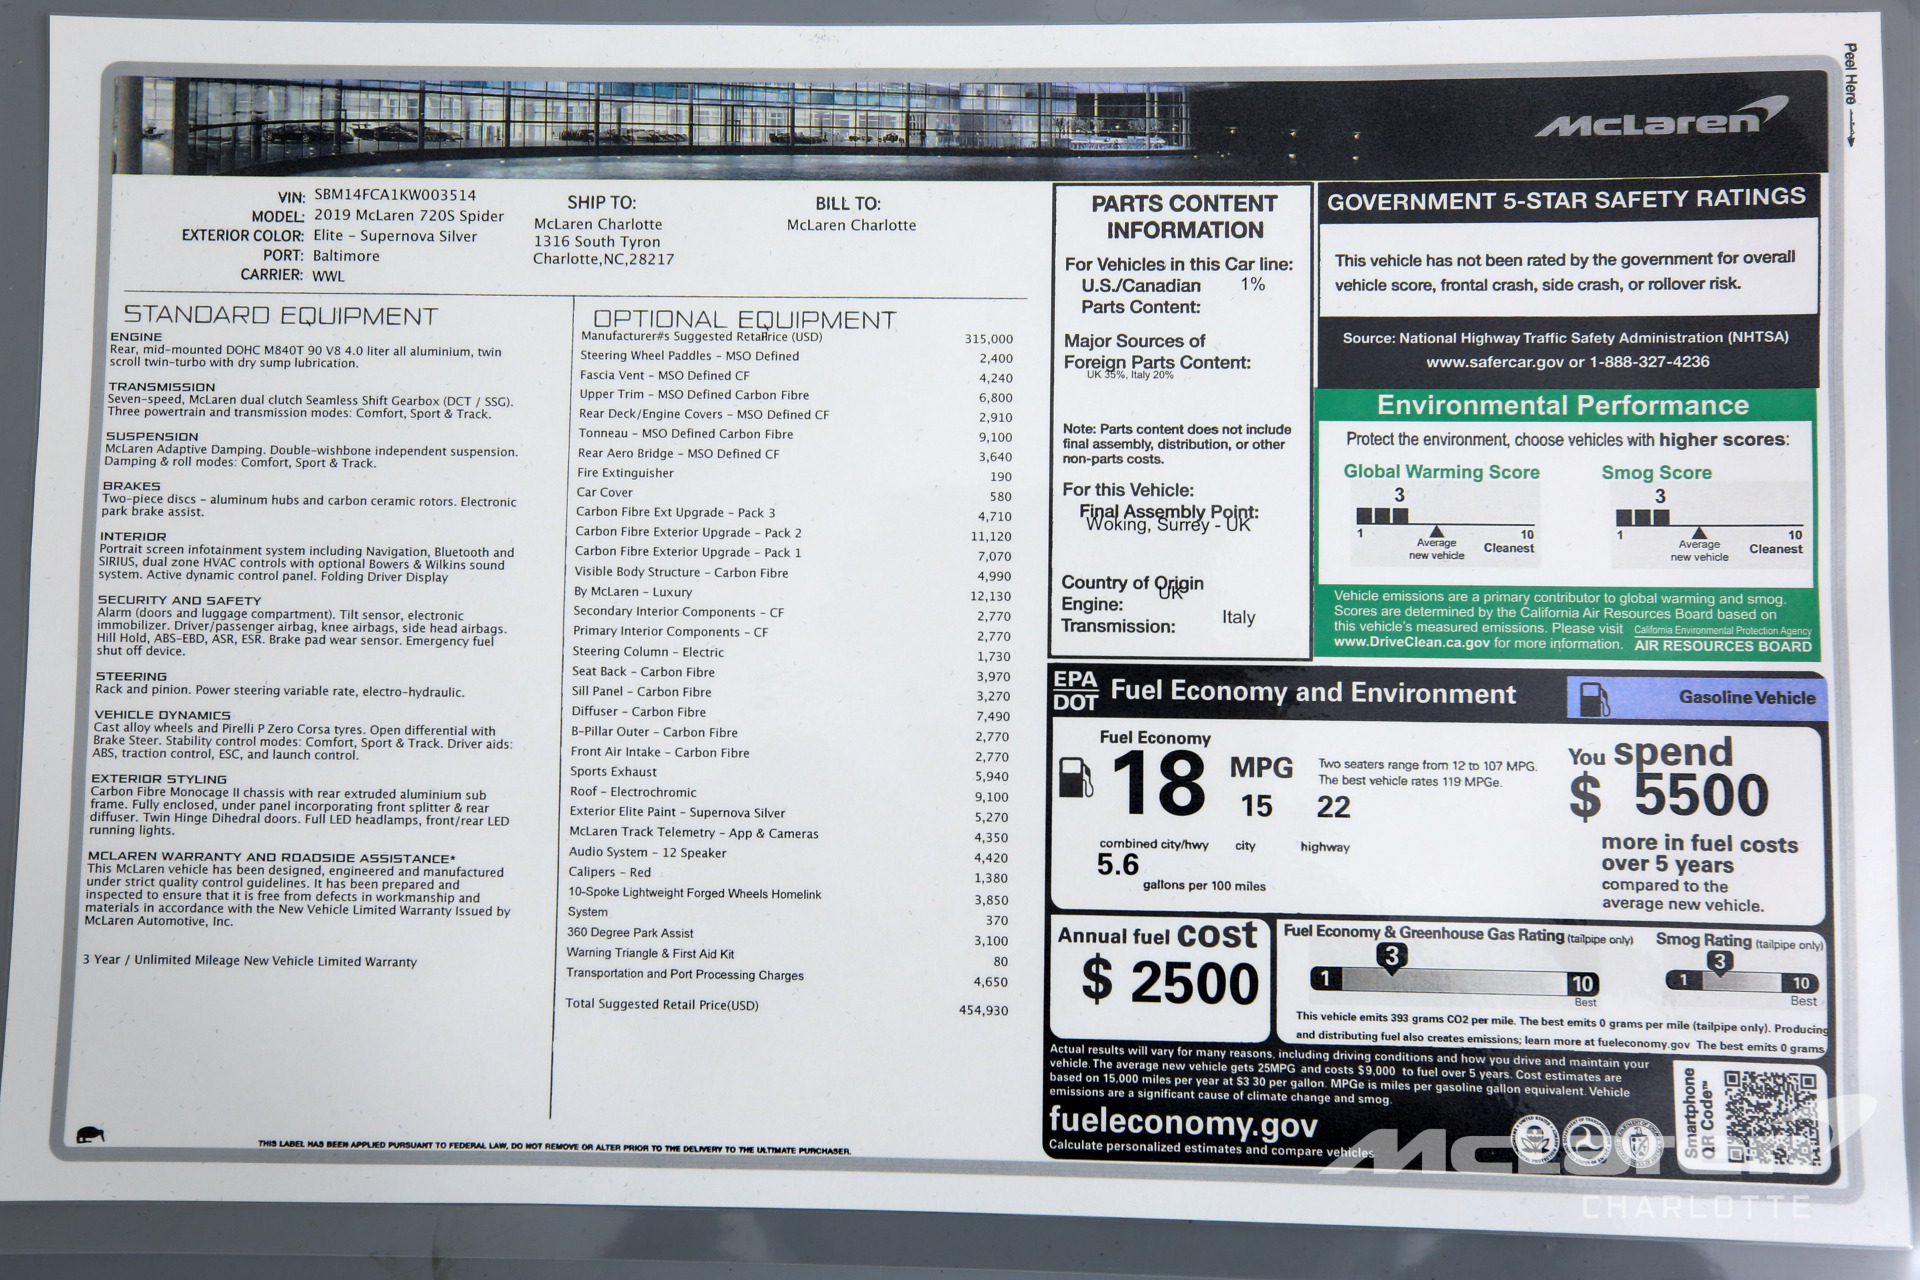Select the VIN SBM14FCA1KW003514
The height and width of the screenshot is (1280, 1920).
click(395, 196)
